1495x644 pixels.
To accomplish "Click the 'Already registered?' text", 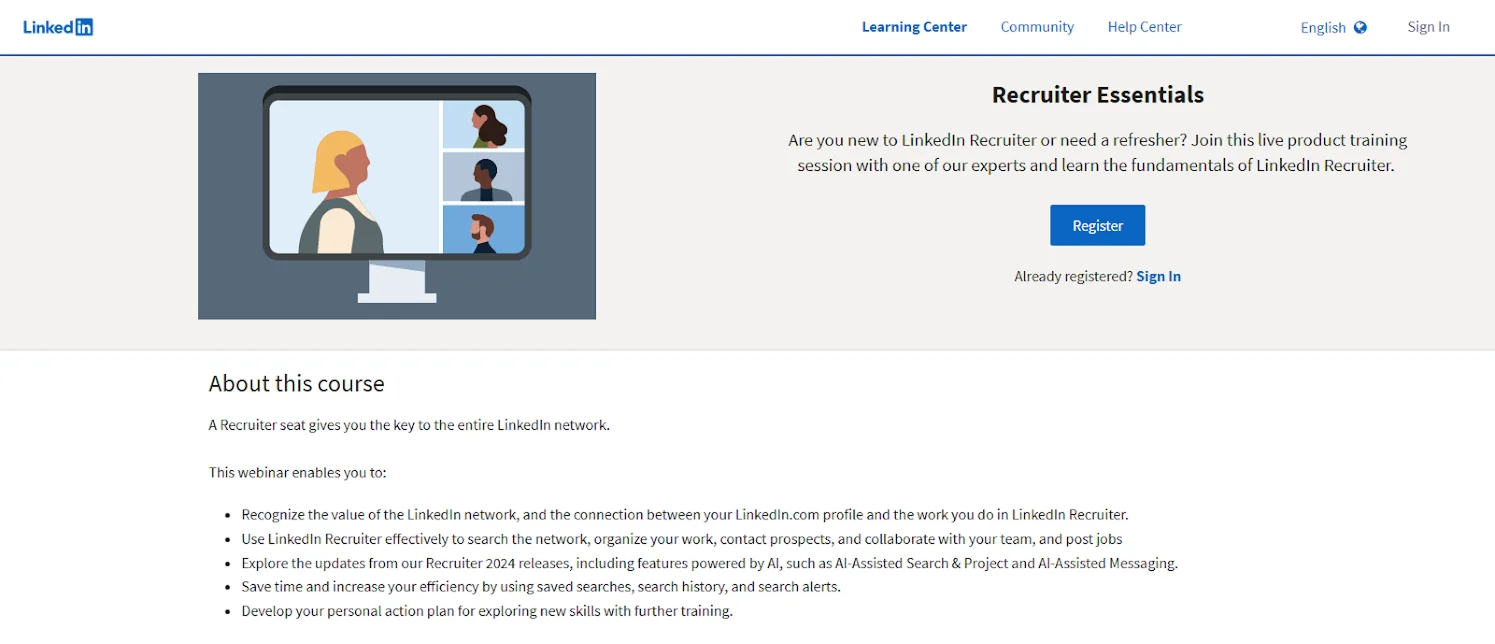I will (1073, 276).
